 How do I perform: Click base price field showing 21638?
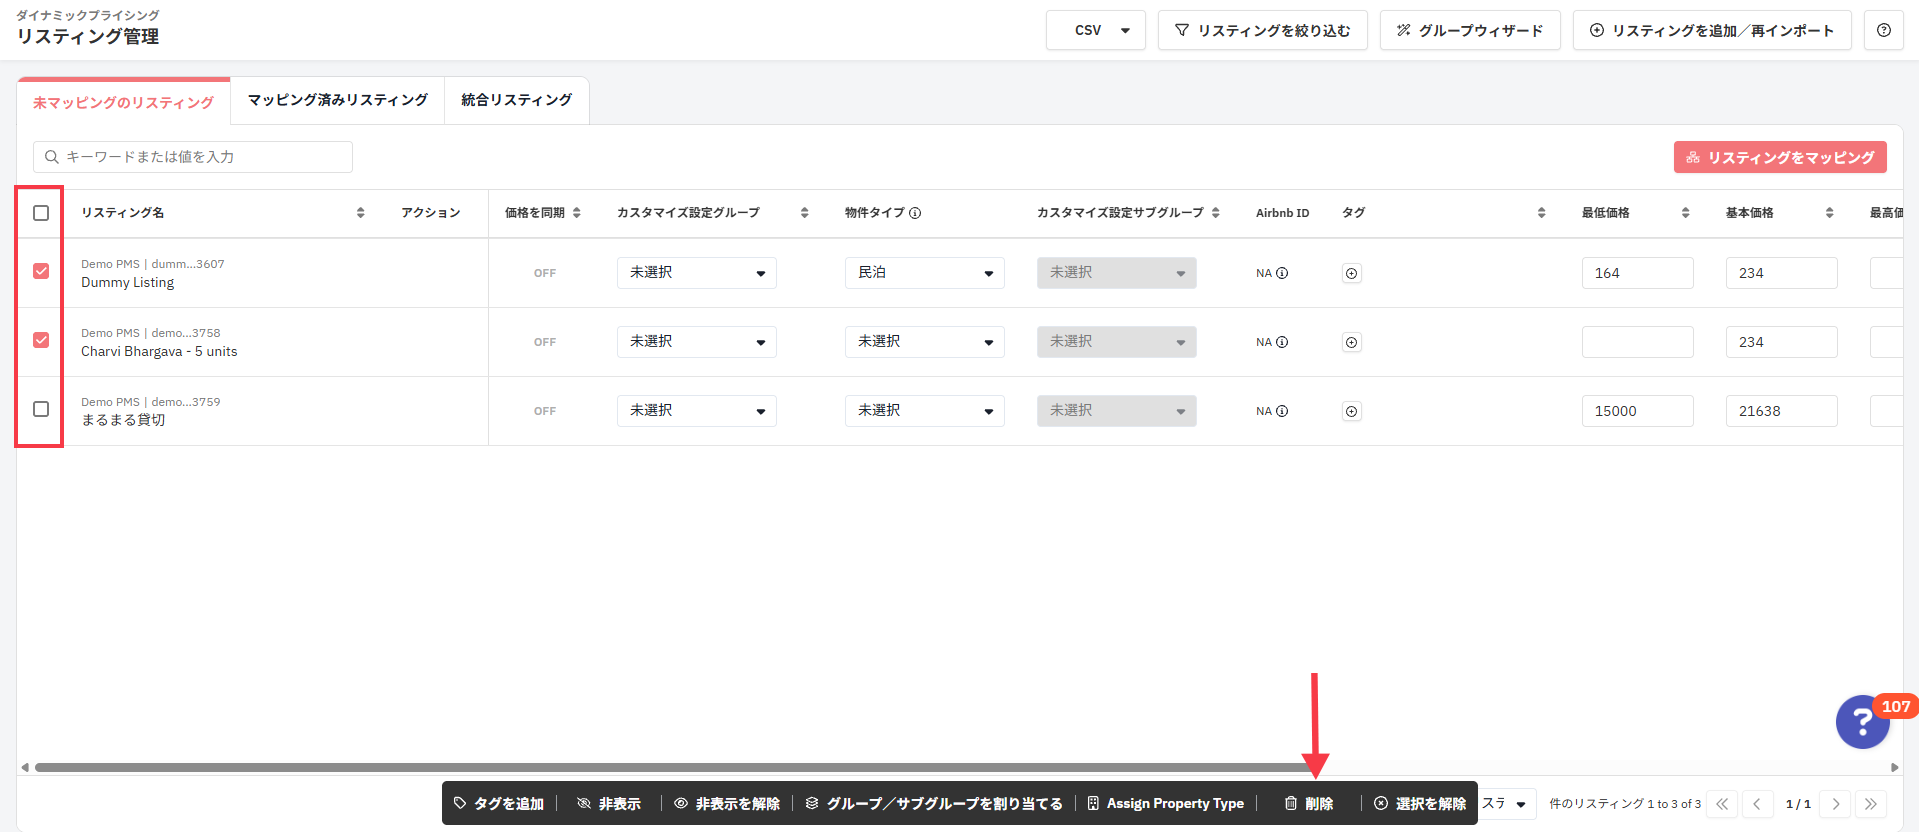1782,411
